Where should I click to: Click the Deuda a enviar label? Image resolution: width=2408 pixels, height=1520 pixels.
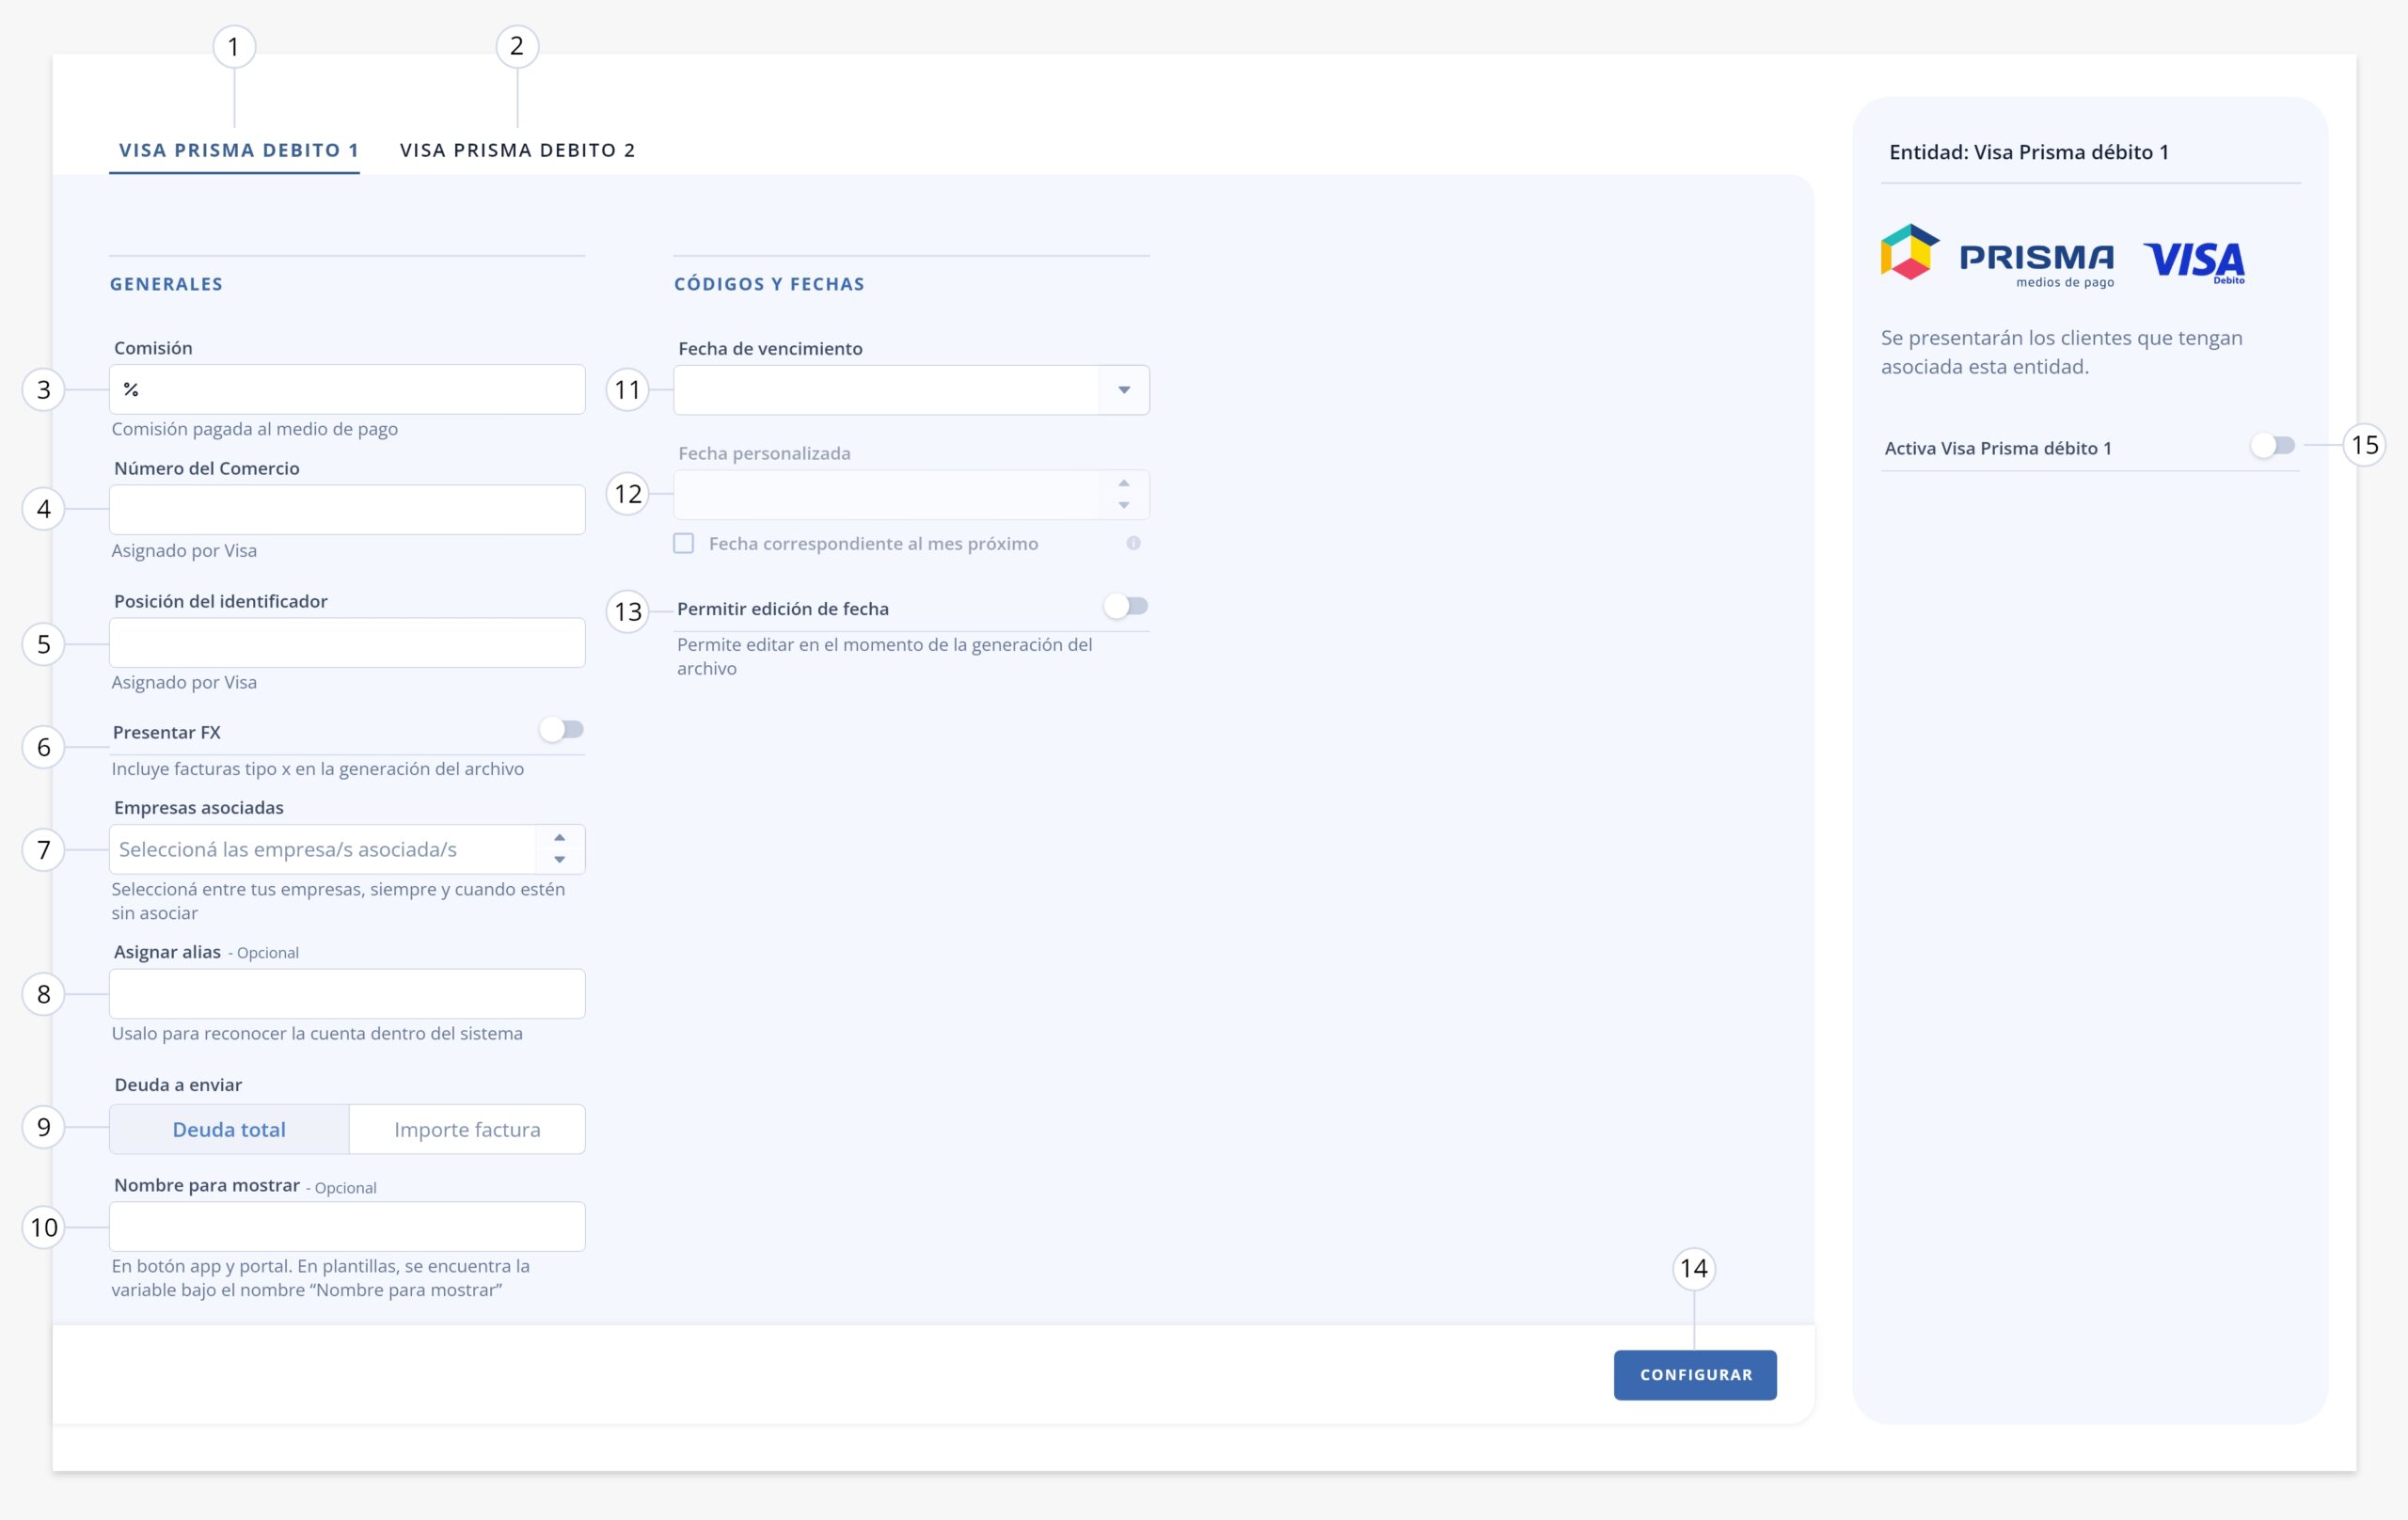pyautogui.click(x=178, y=1085)
